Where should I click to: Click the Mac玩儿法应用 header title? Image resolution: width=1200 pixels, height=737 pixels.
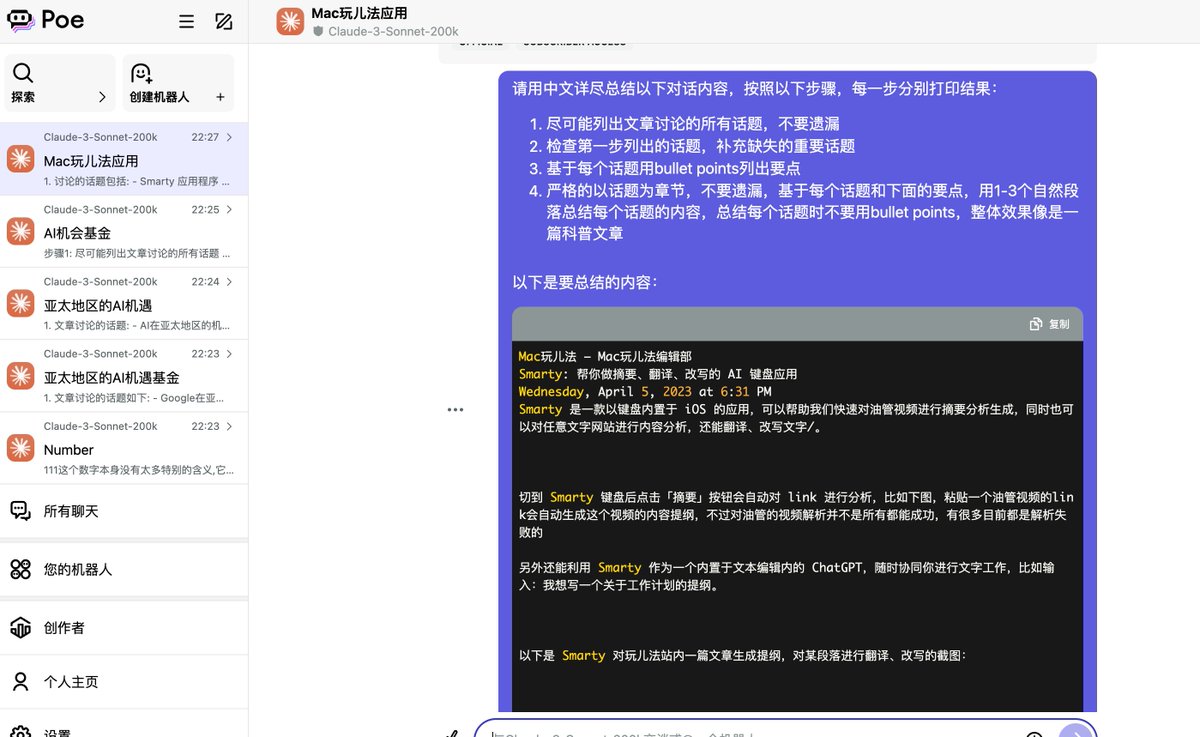[359, 13]
